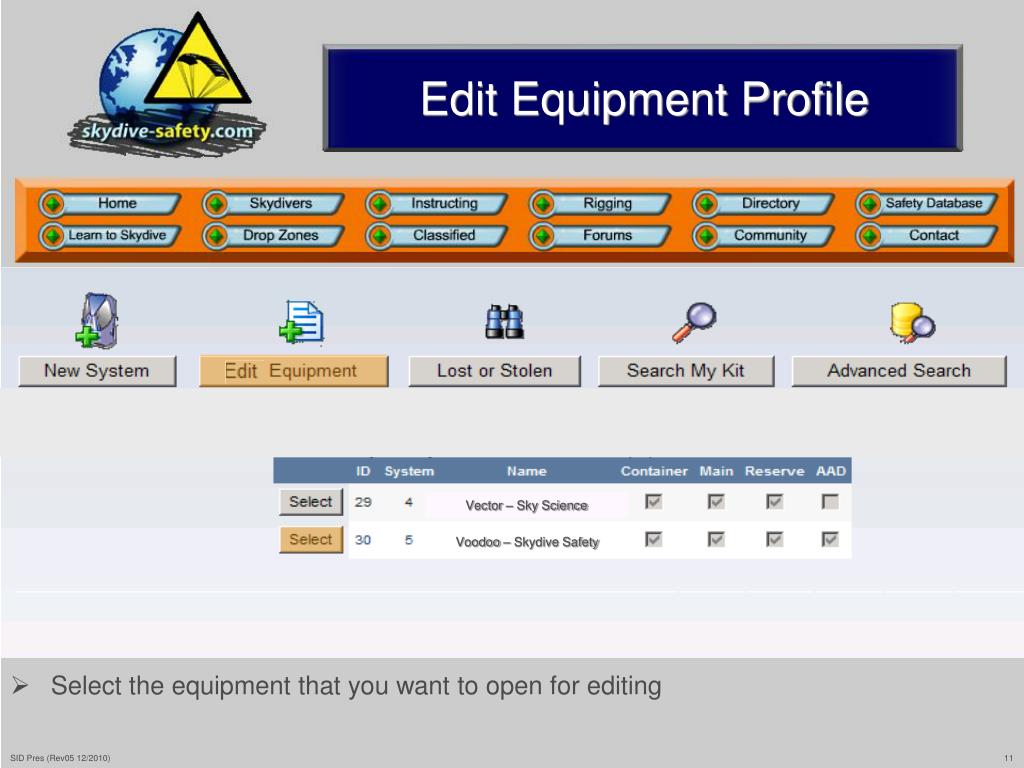
Task: Click ID value 30
Action: point(363,540)
